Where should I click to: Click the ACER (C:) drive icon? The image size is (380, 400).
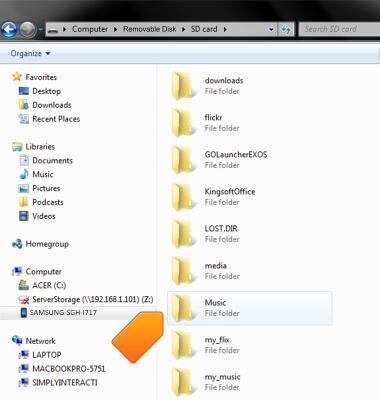pyautogui.click(x=24, y=285)
